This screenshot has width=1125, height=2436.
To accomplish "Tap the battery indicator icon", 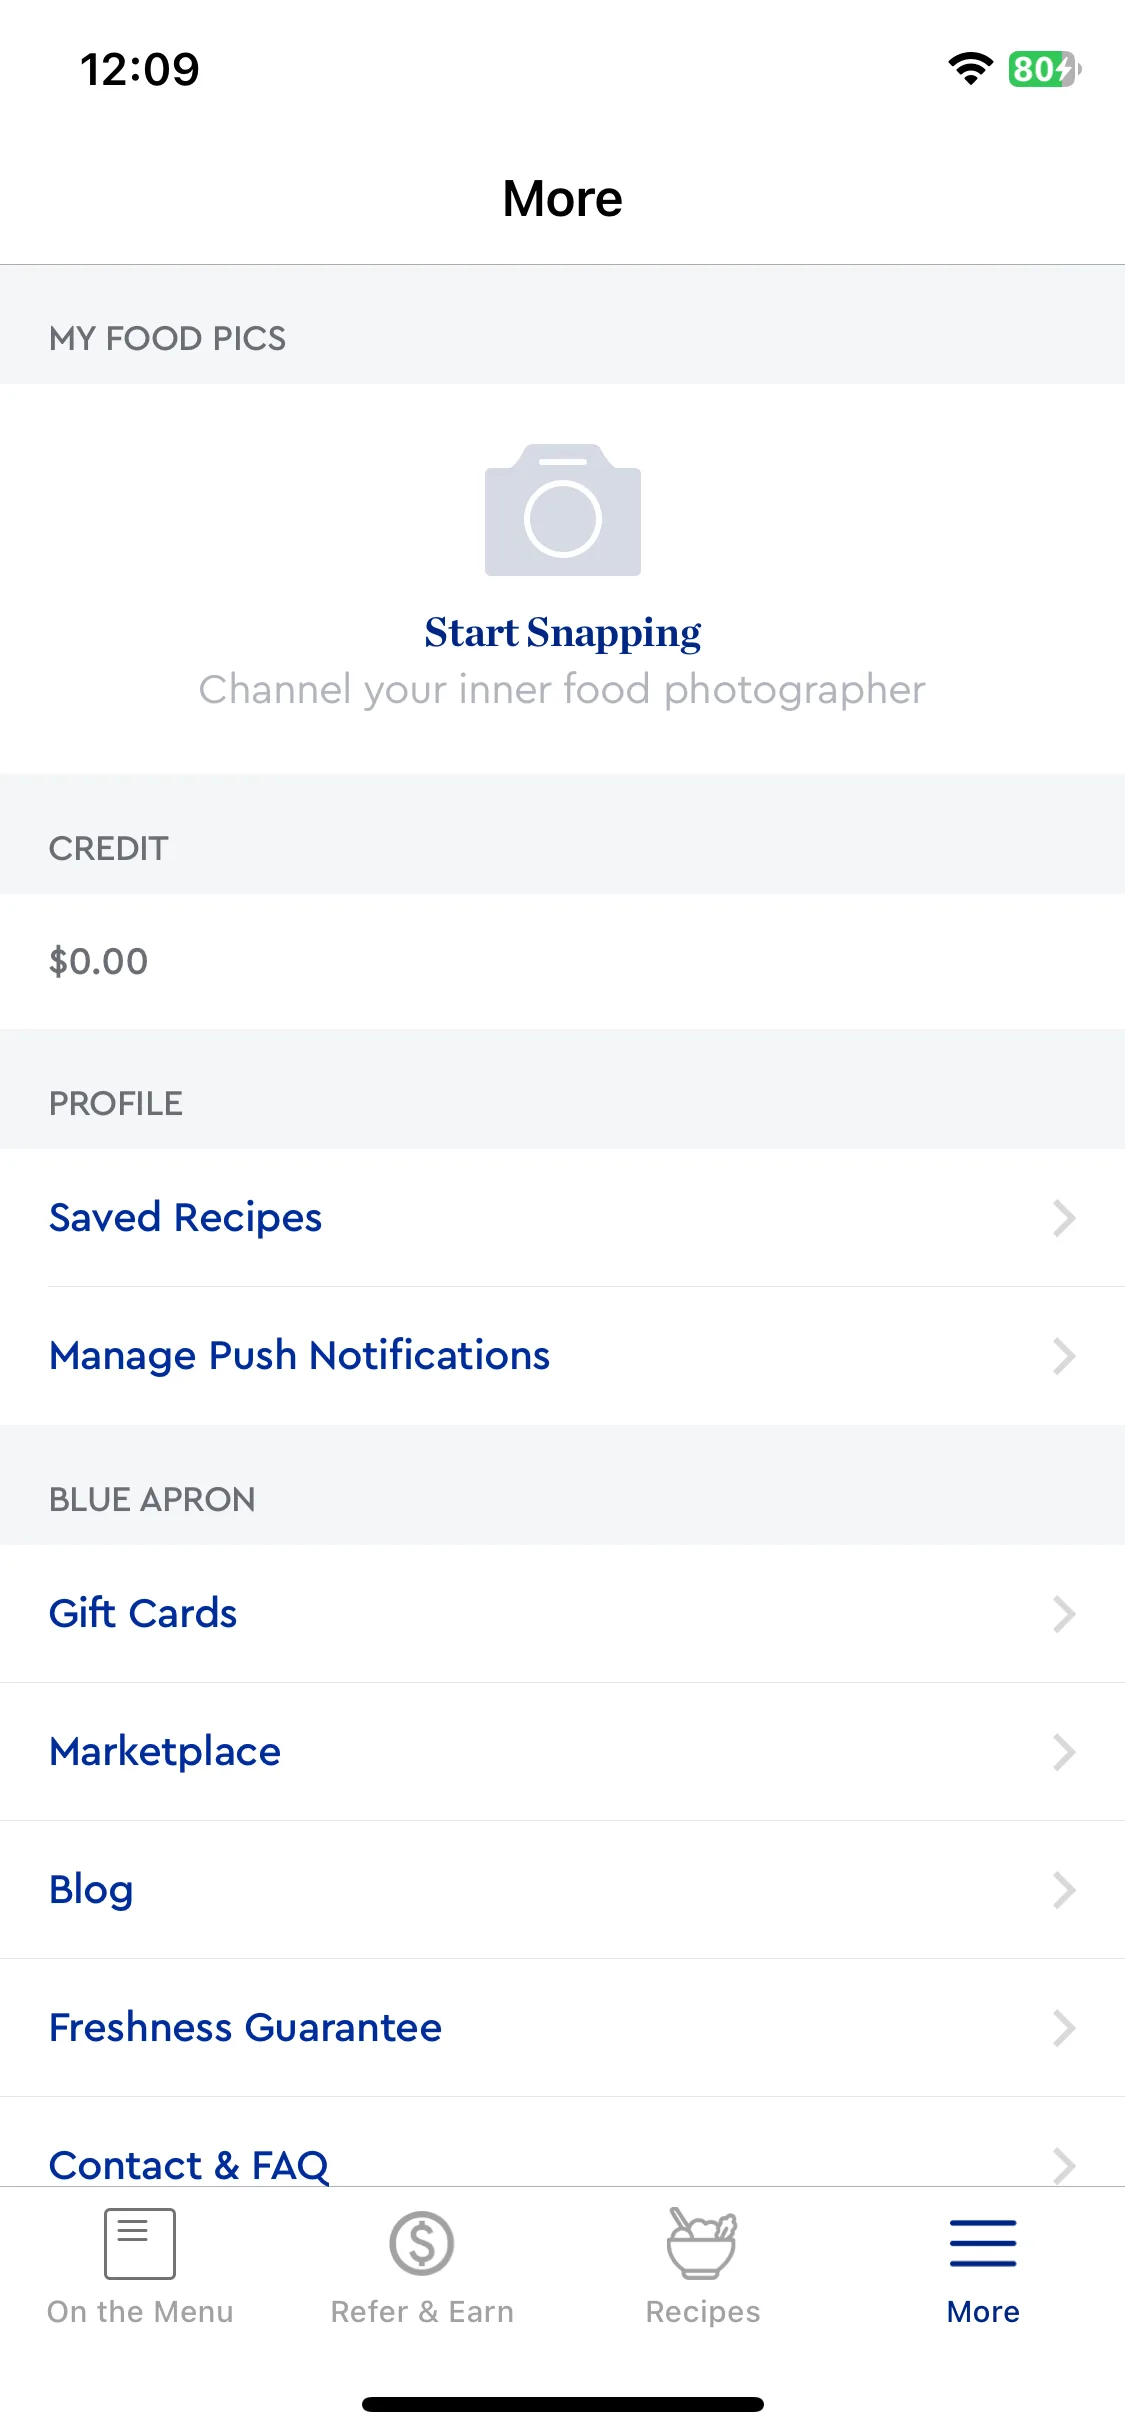I will coord(1044,69).
